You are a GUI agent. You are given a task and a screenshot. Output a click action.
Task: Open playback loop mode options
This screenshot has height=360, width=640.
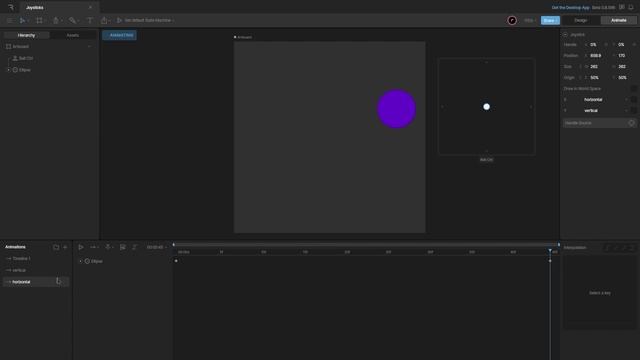point(94,247)
